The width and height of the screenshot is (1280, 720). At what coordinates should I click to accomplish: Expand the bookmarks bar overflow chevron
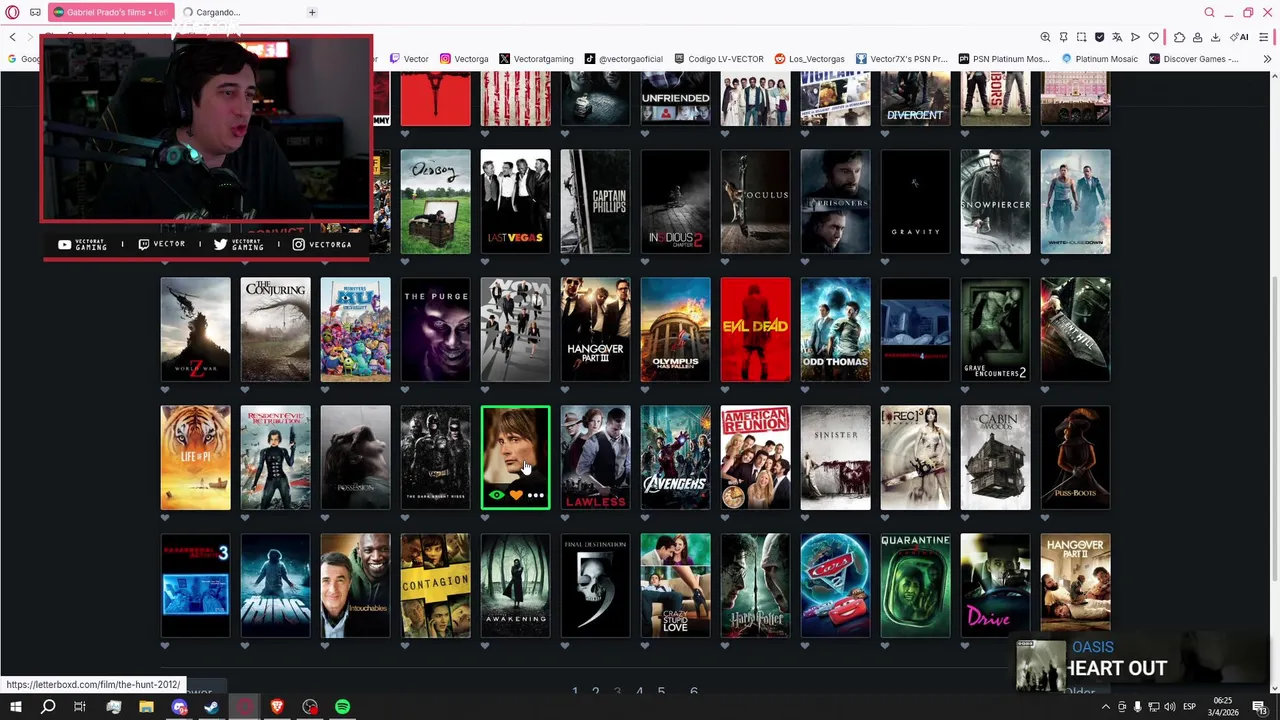point(1267,59)
